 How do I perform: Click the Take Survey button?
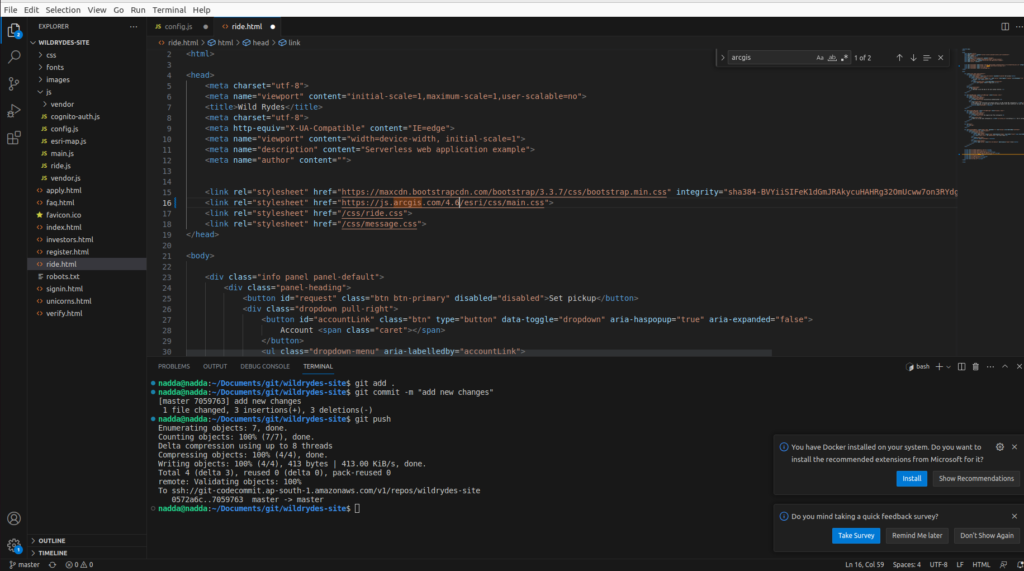click(855, 535)
